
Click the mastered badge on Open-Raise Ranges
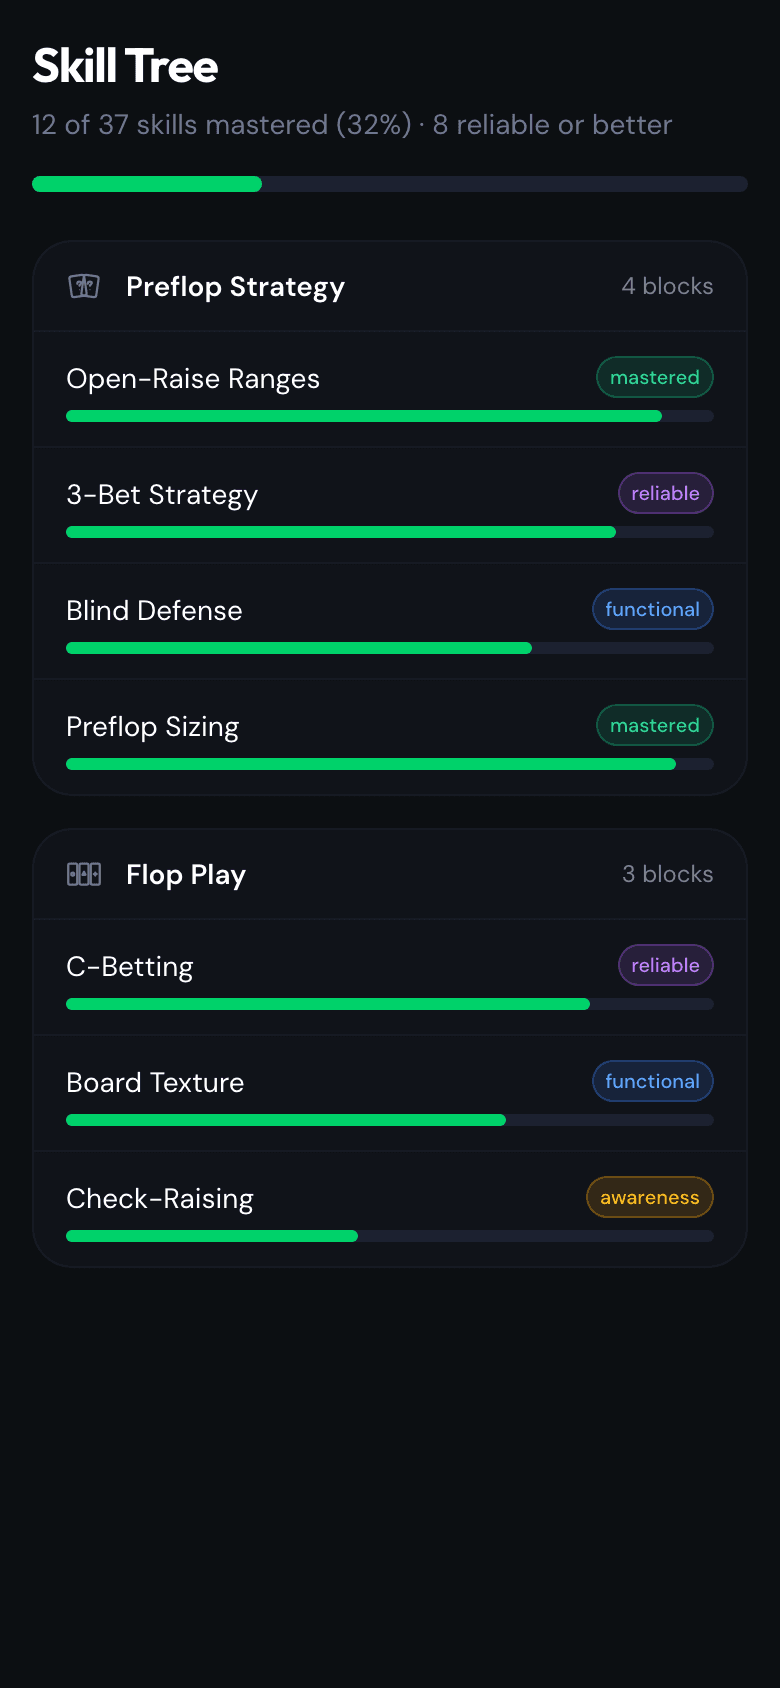click(655, 378)
